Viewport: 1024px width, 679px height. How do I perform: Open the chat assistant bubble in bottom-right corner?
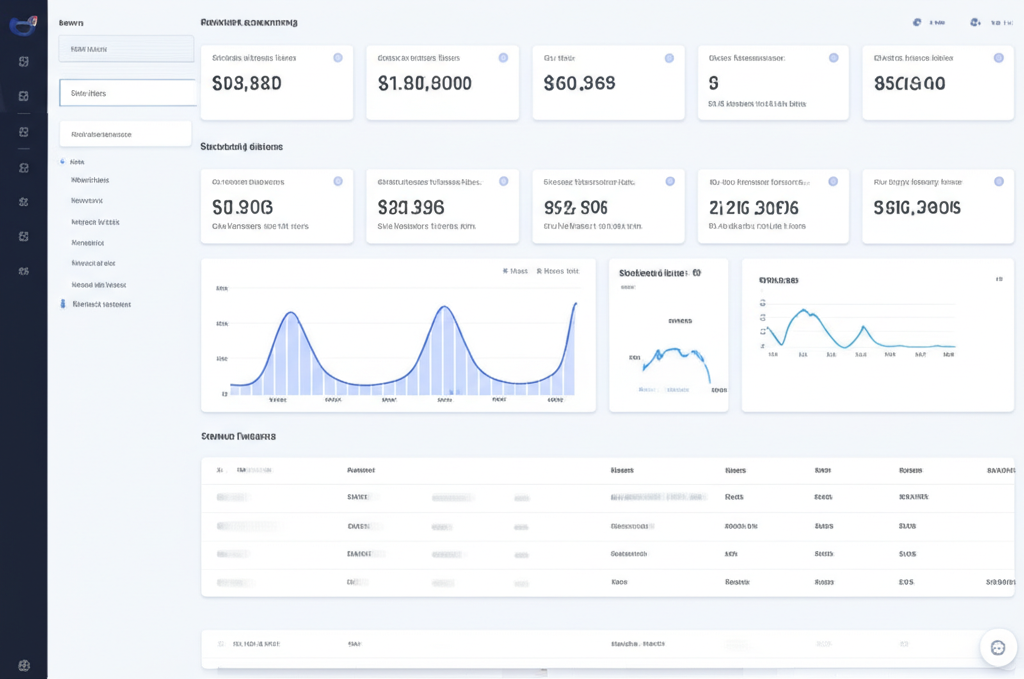tap(998, 647)
